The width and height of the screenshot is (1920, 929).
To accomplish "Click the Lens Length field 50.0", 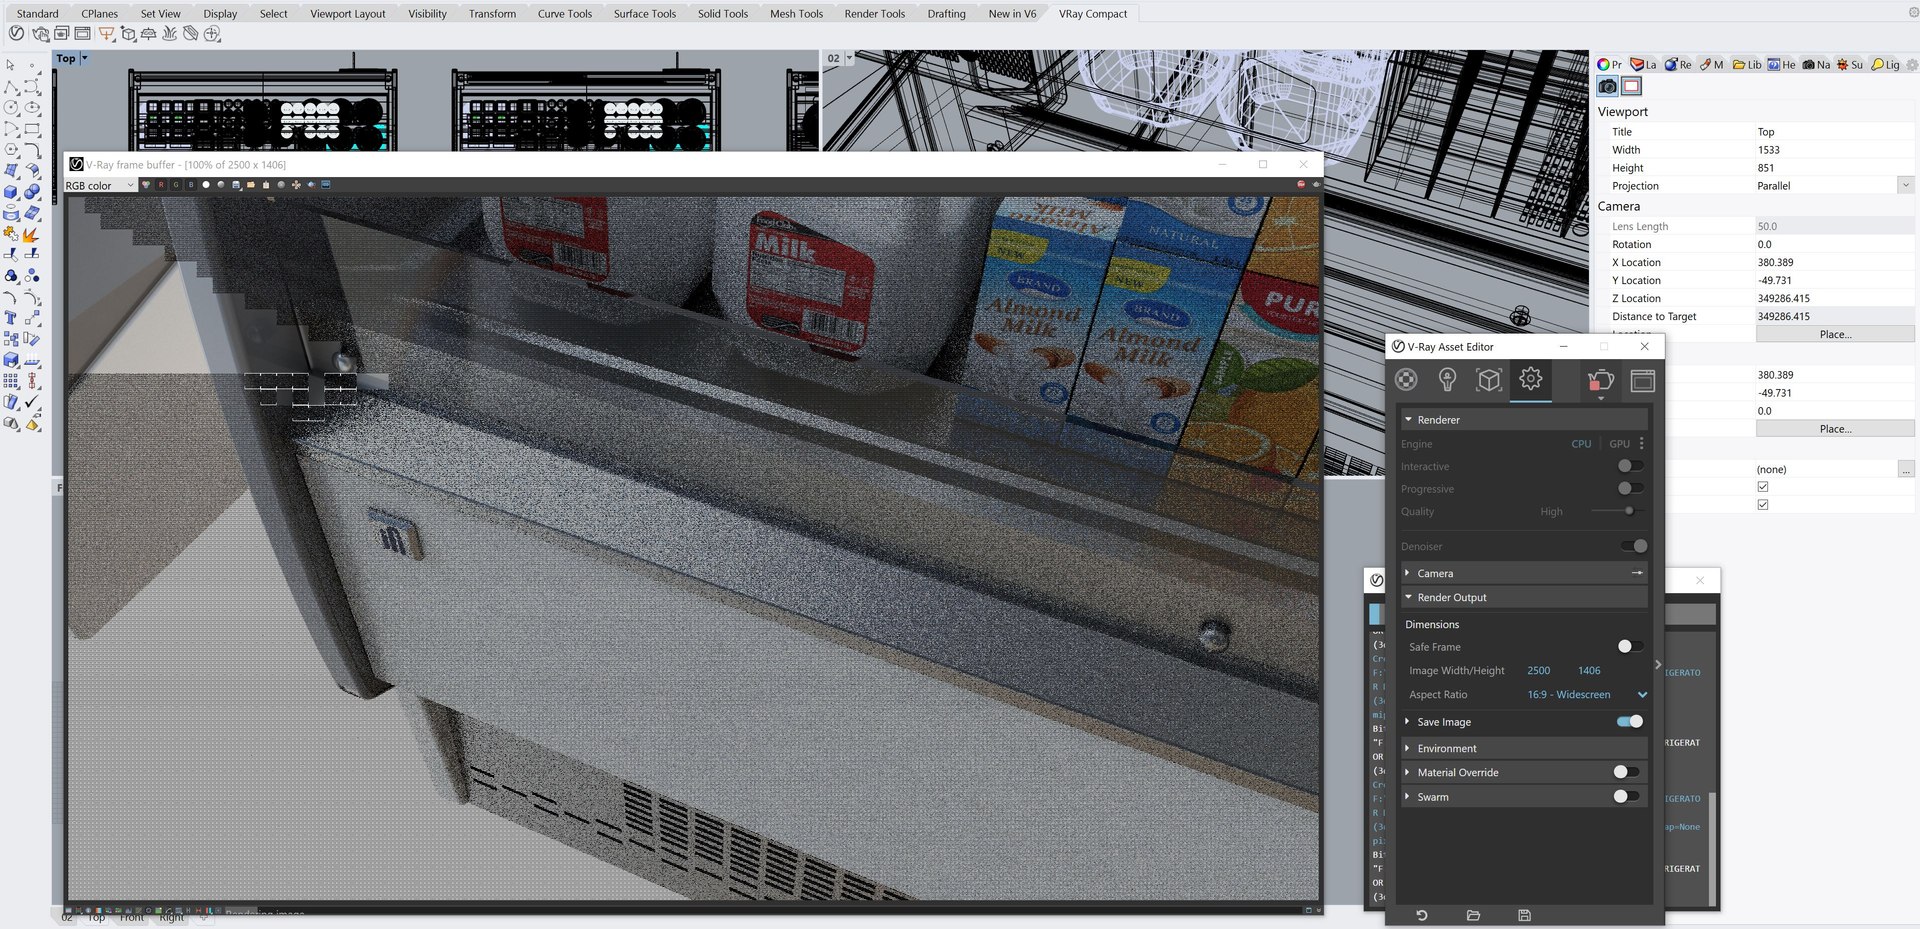I will (1834, 226).
